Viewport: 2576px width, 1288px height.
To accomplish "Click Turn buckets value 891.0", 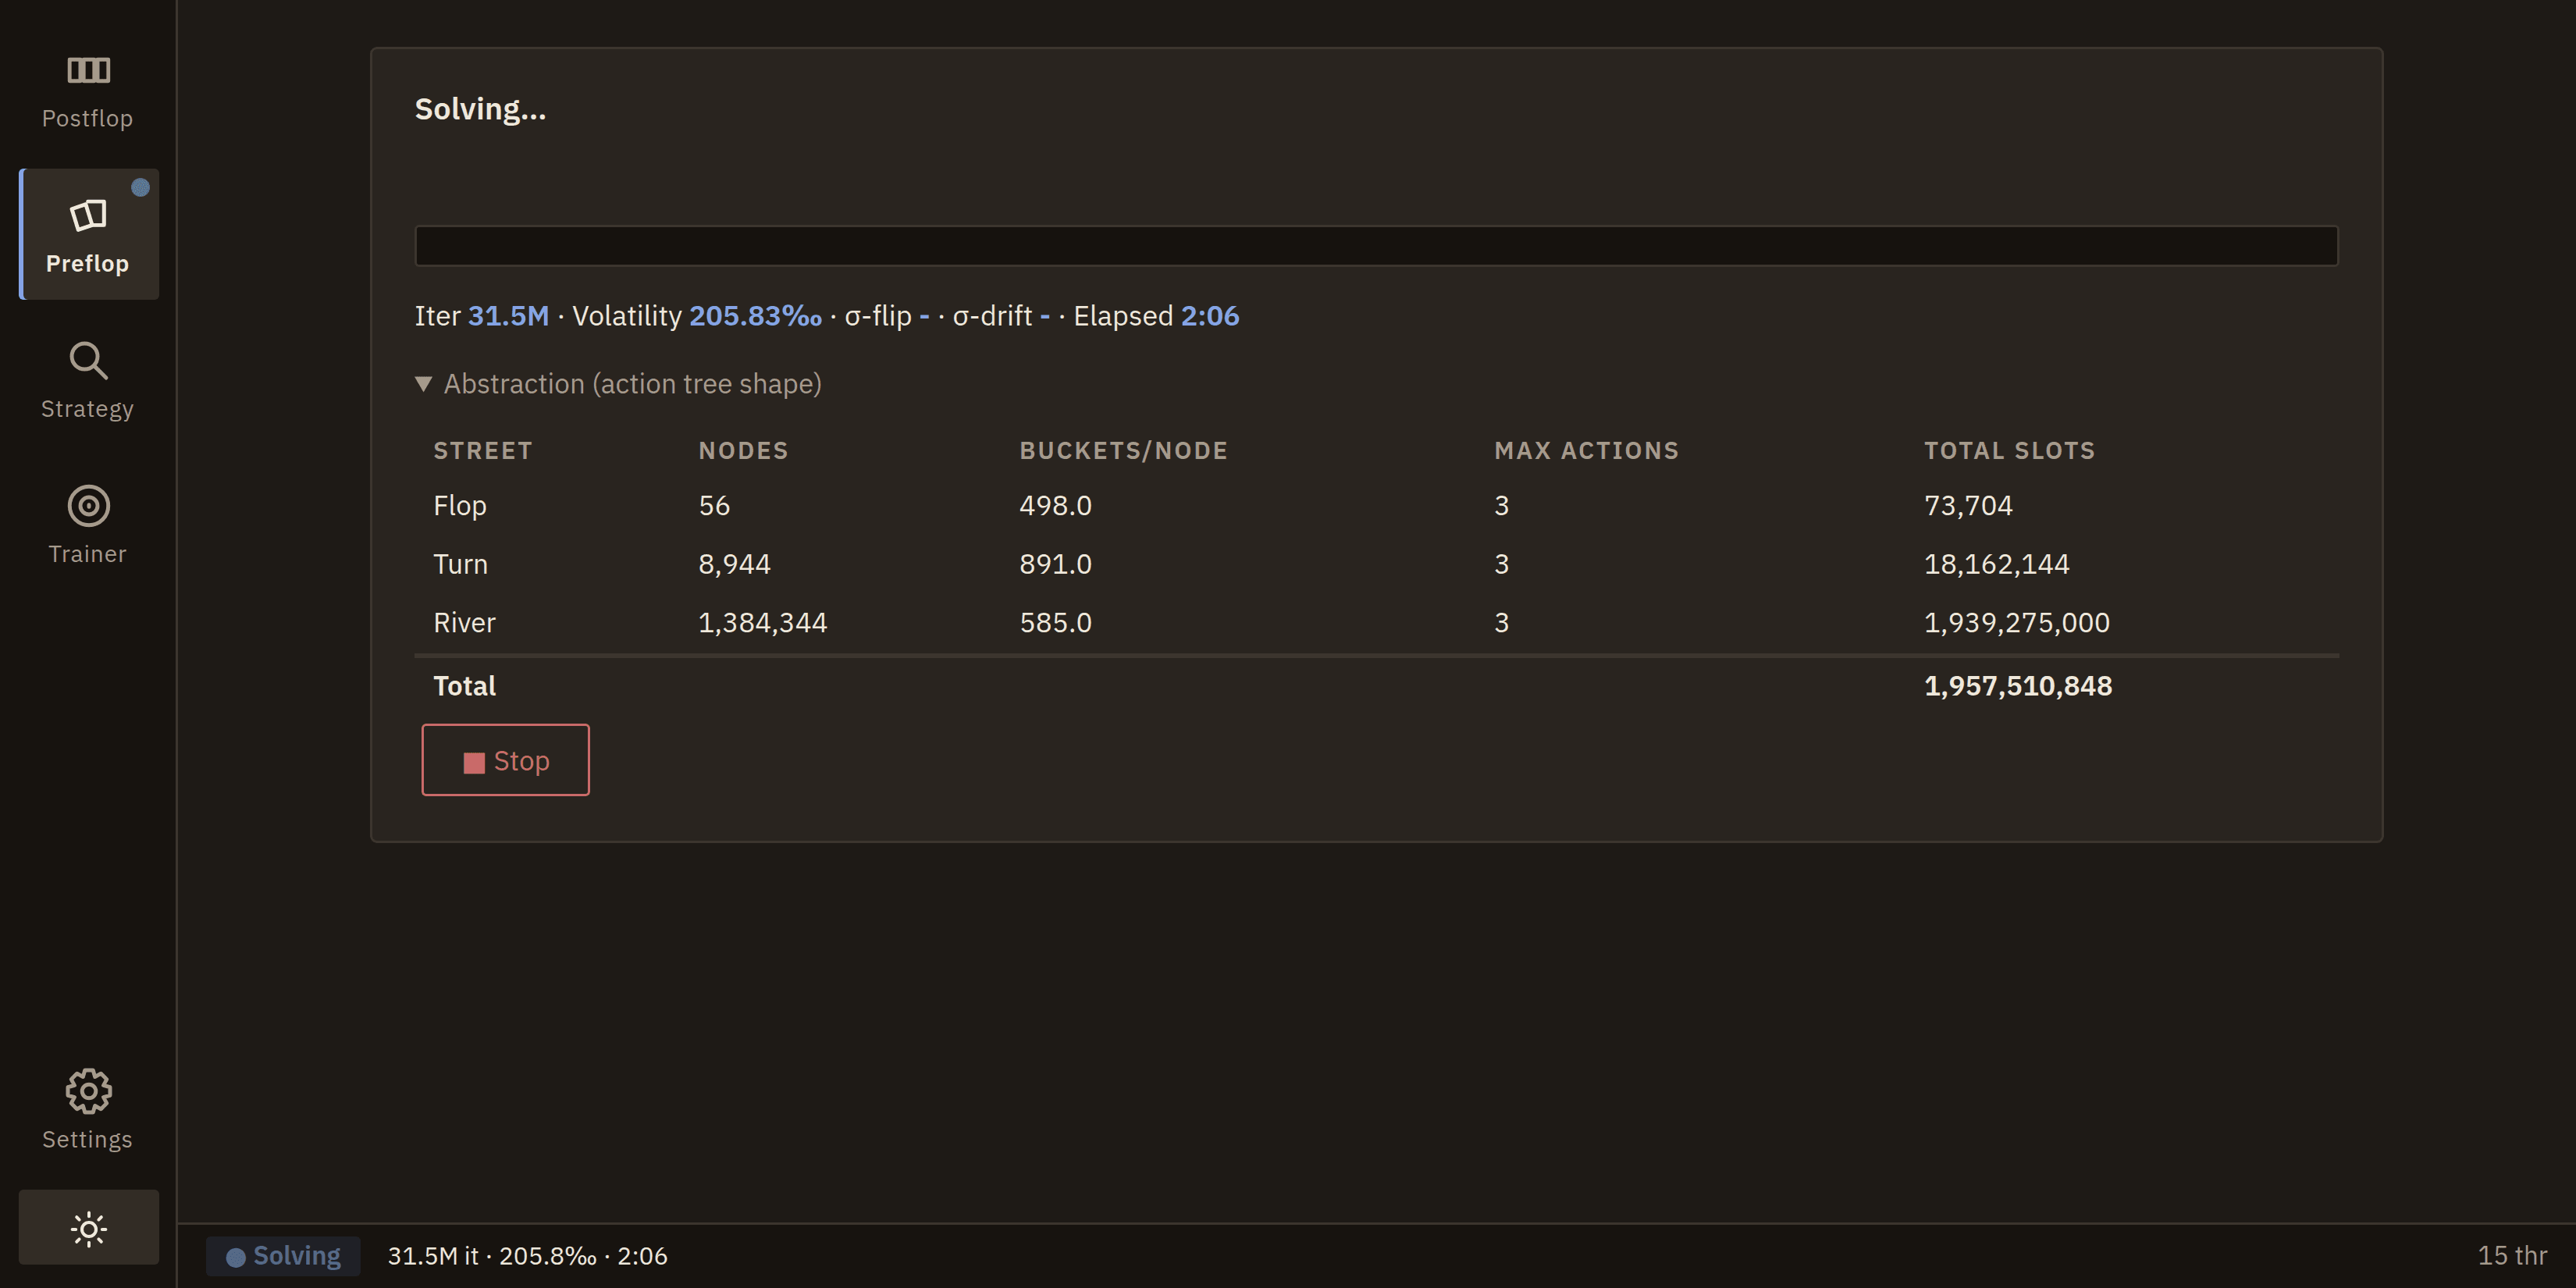I will coord(1055,564).
